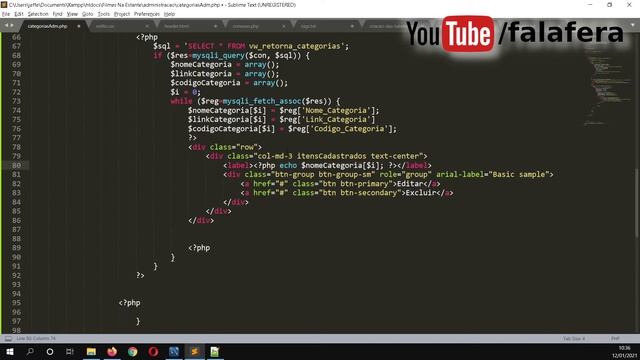Screen dimensions: 640x360
Task: Switch to the header.html tab
Action: coord(176,26)
